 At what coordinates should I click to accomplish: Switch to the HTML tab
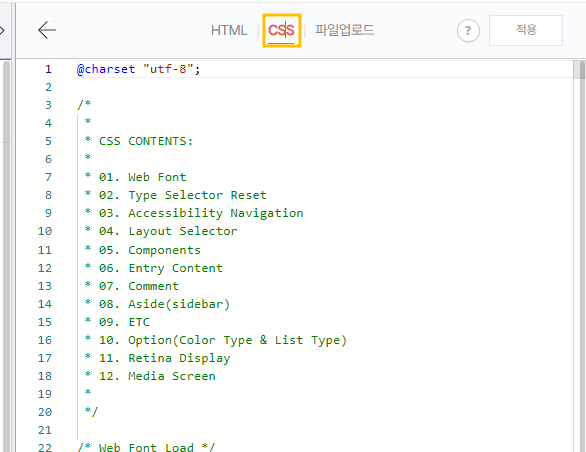(x=229, y=30)
